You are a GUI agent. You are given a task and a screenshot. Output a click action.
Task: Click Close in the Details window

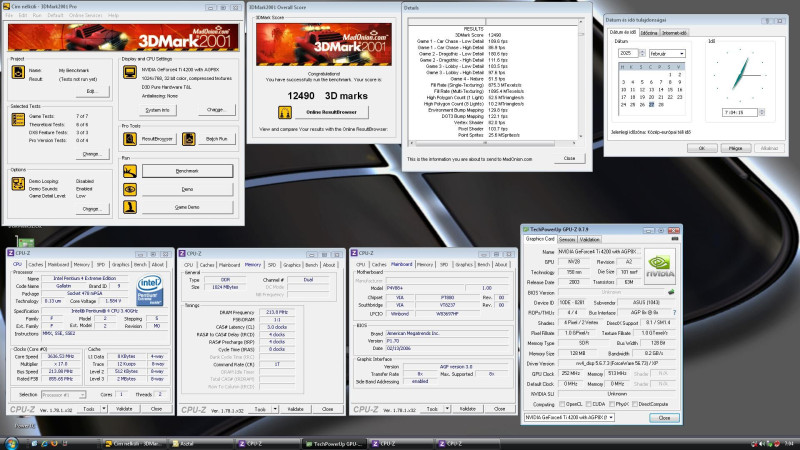point(569,158)
